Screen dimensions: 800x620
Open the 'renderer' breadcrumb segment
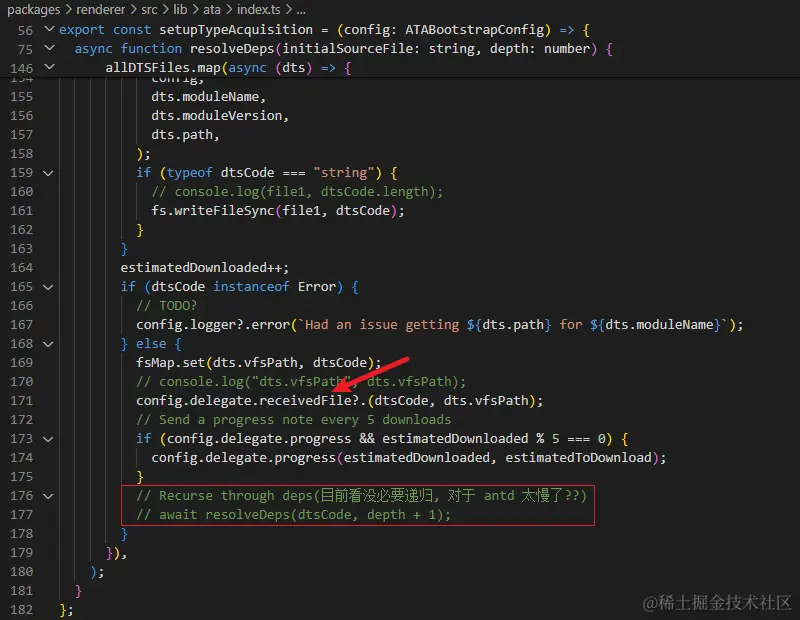(101, 10)
